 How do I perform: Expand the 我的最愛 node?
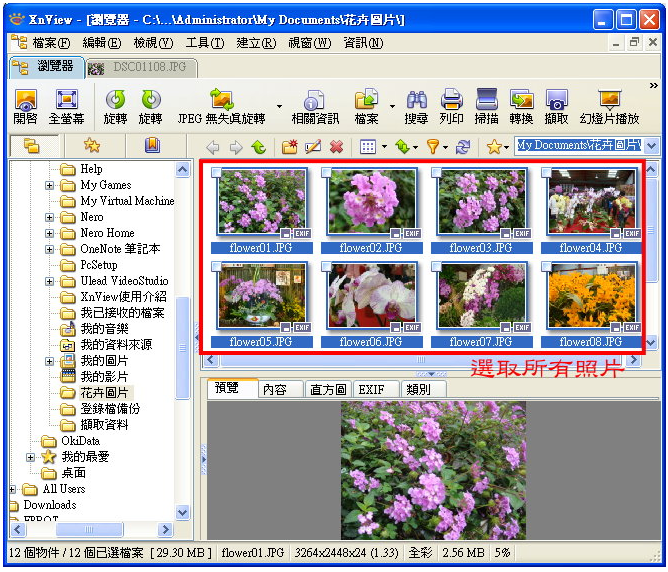pyautogui.click(x=30, y=457)
